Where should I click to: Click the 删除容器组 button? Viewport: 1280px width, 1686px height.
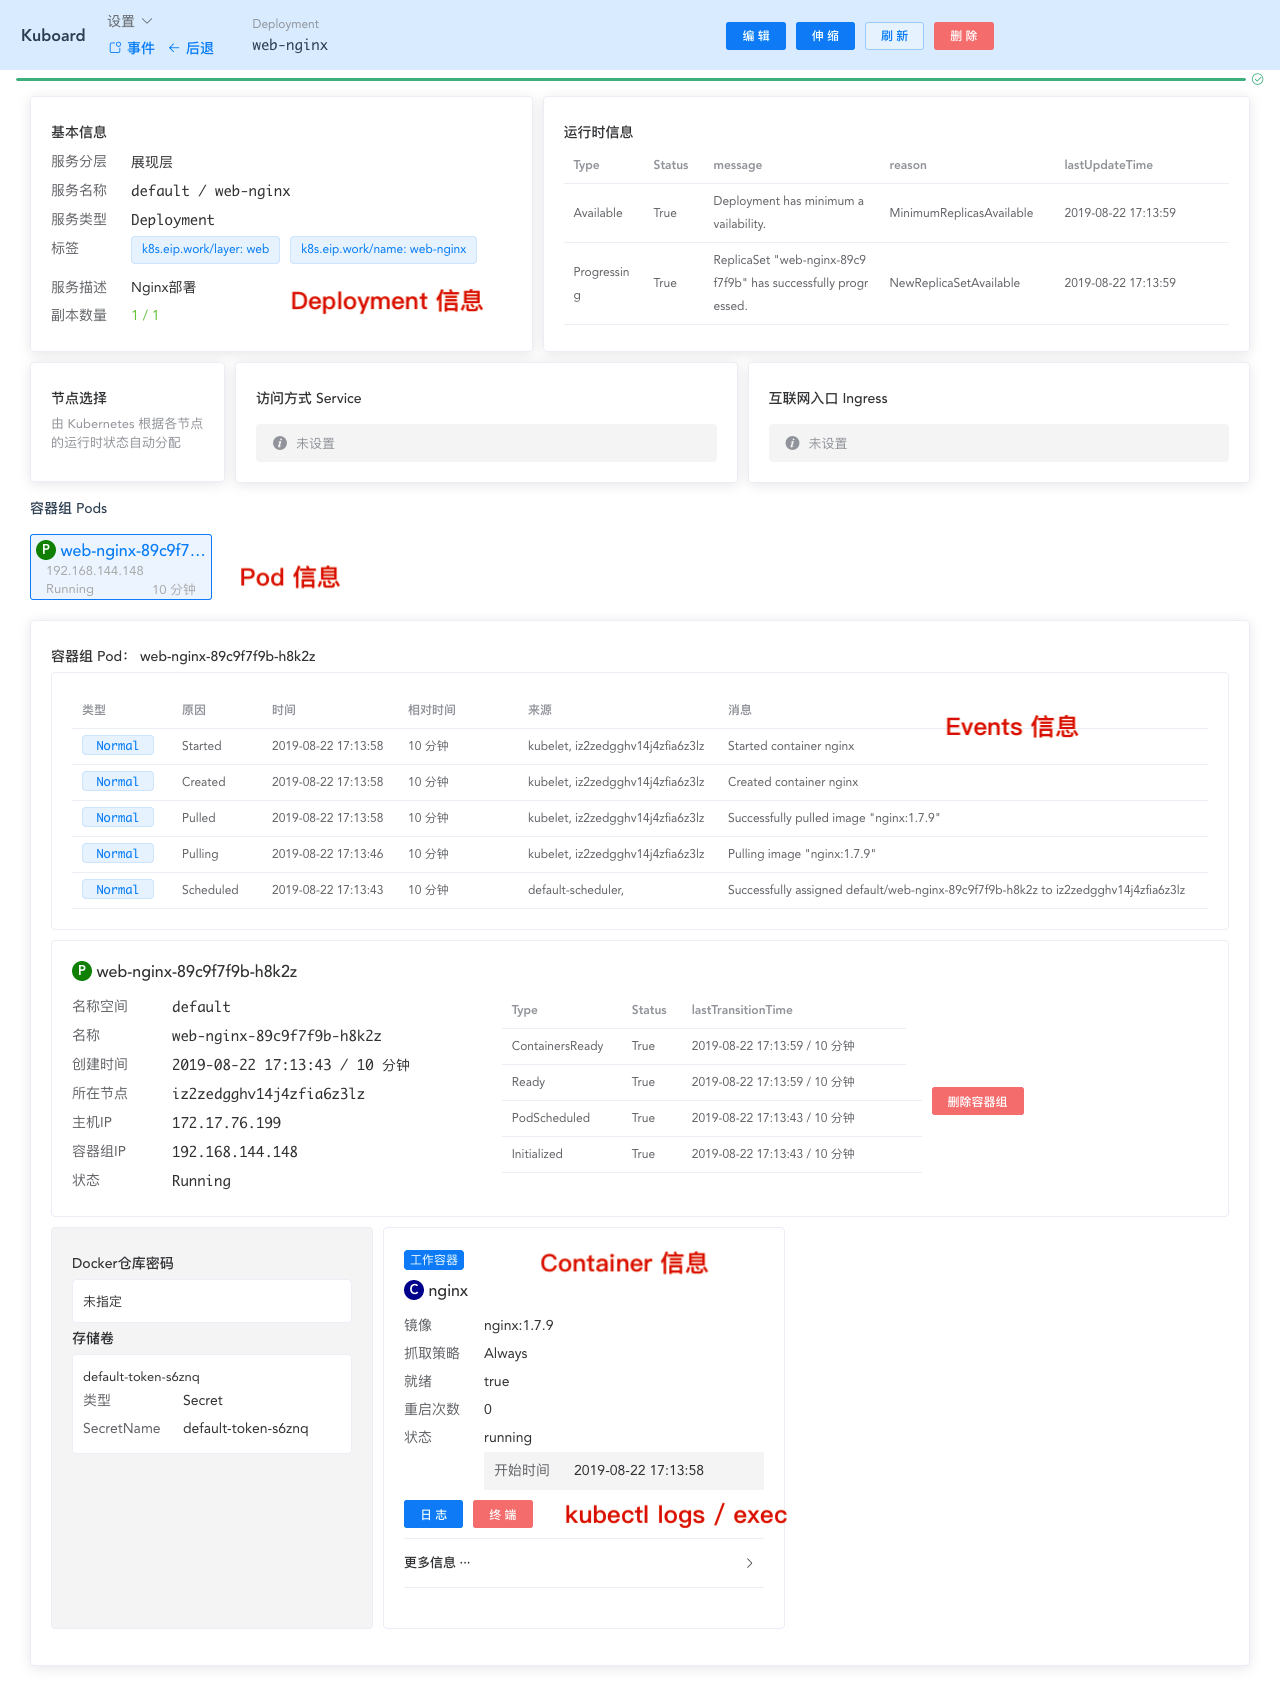point(978,1101)
